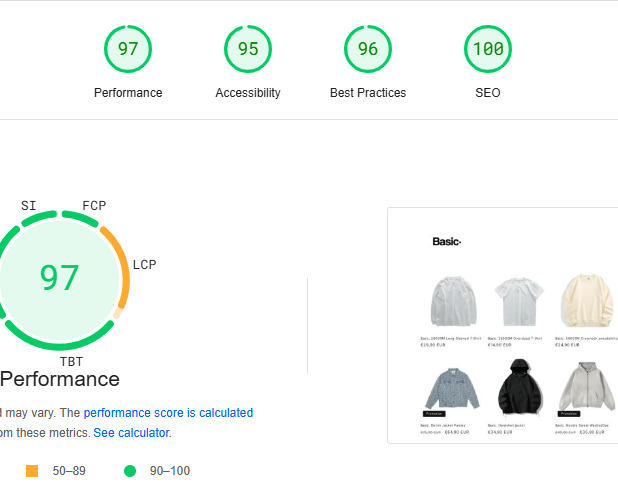
Task: Select the Best Practices gauge showing 96
Action: click(x=368, y=49)
